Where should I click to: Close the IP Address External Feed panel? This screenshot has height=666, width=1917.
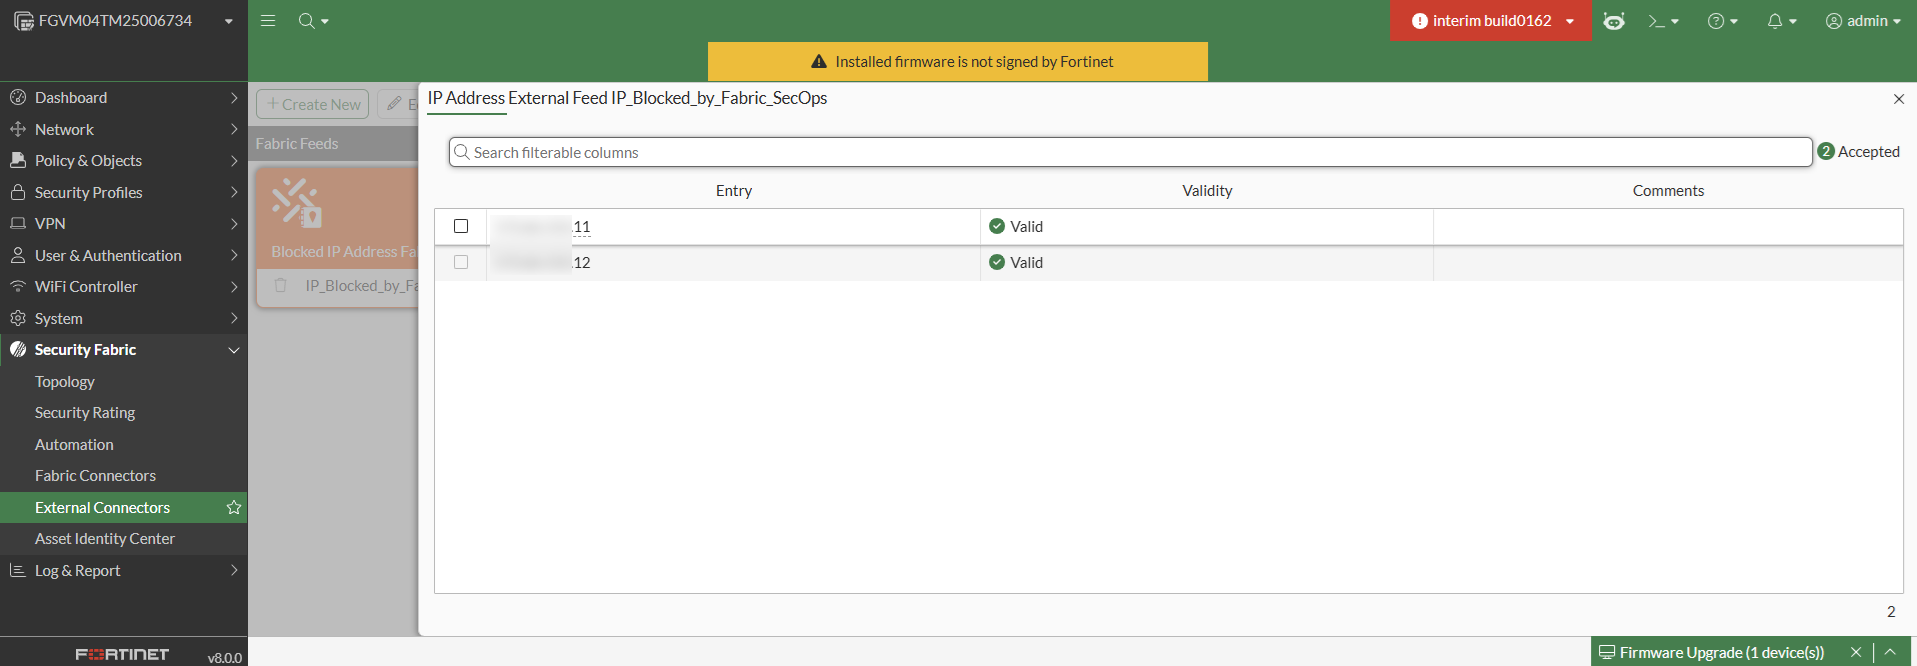(x=1898, y=99)
